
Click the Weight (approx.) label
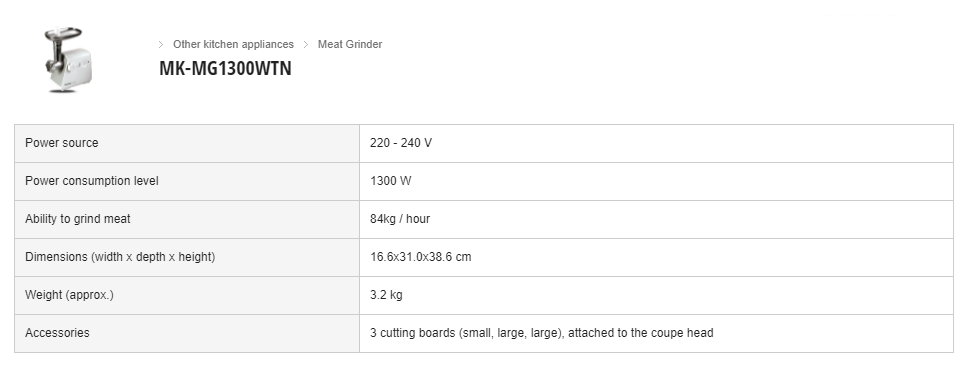70,295
